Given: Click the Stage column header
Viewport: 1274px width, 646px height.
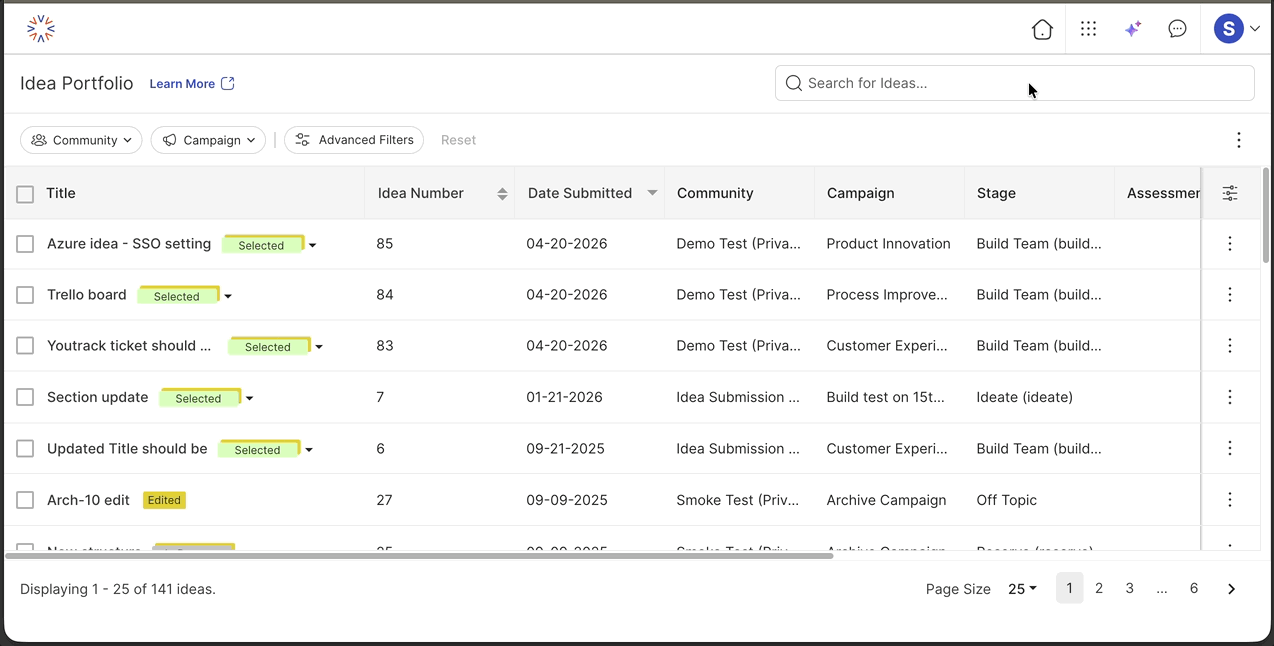Looking at the screenshot, I should tap(996, 193).
